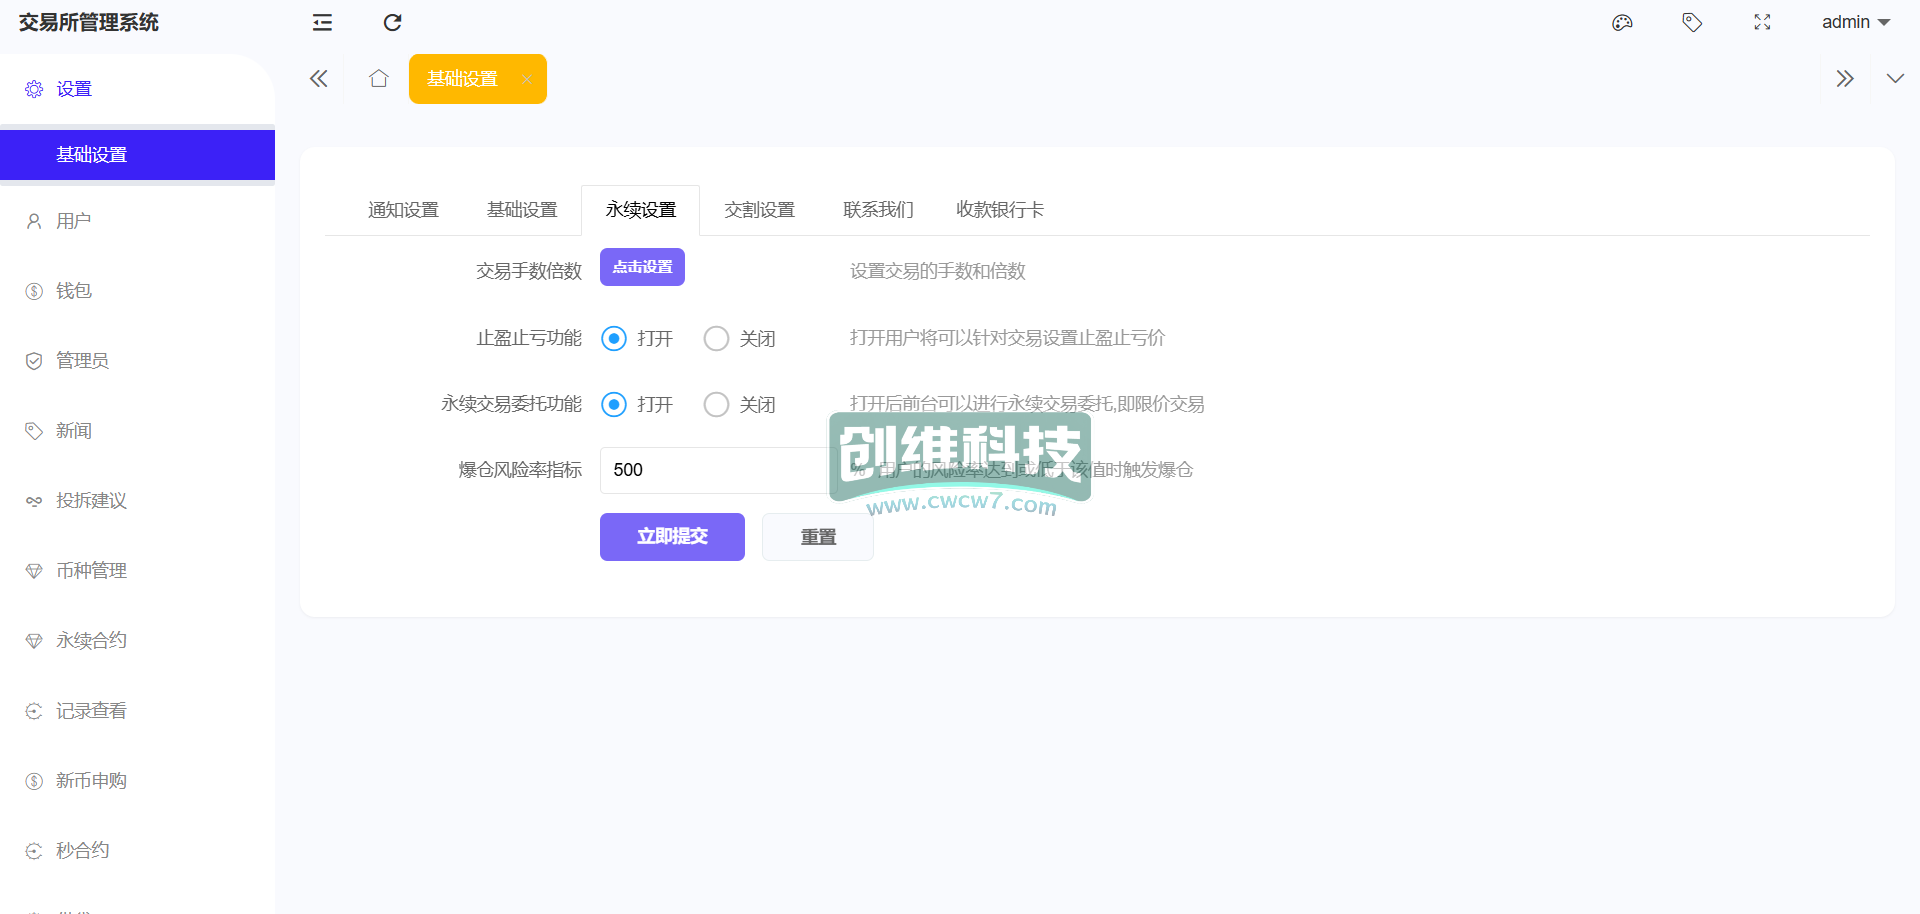Open the admin user dropdown
This screenshot has height=914, width=1920.
[x=1855, y=22]
